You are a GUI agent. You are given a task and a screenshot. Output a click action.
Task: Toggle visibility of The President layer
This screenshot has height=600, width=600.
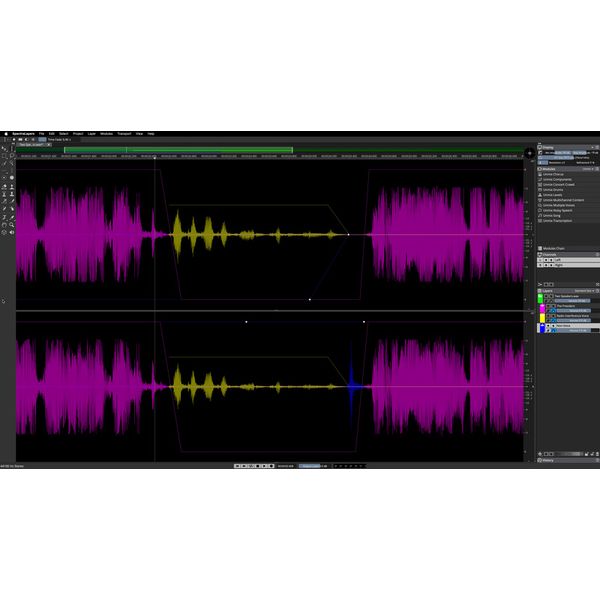tap(548, 306)
